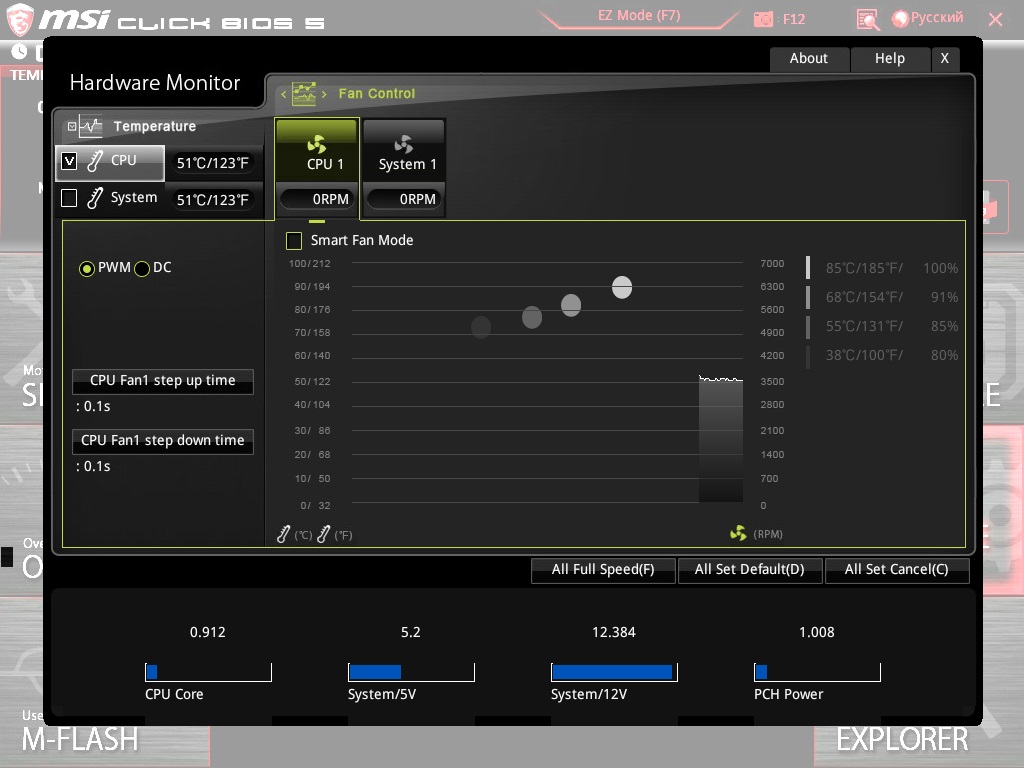
Task: Select the 85°C/185°F 100% curve row
Action: 882,268
